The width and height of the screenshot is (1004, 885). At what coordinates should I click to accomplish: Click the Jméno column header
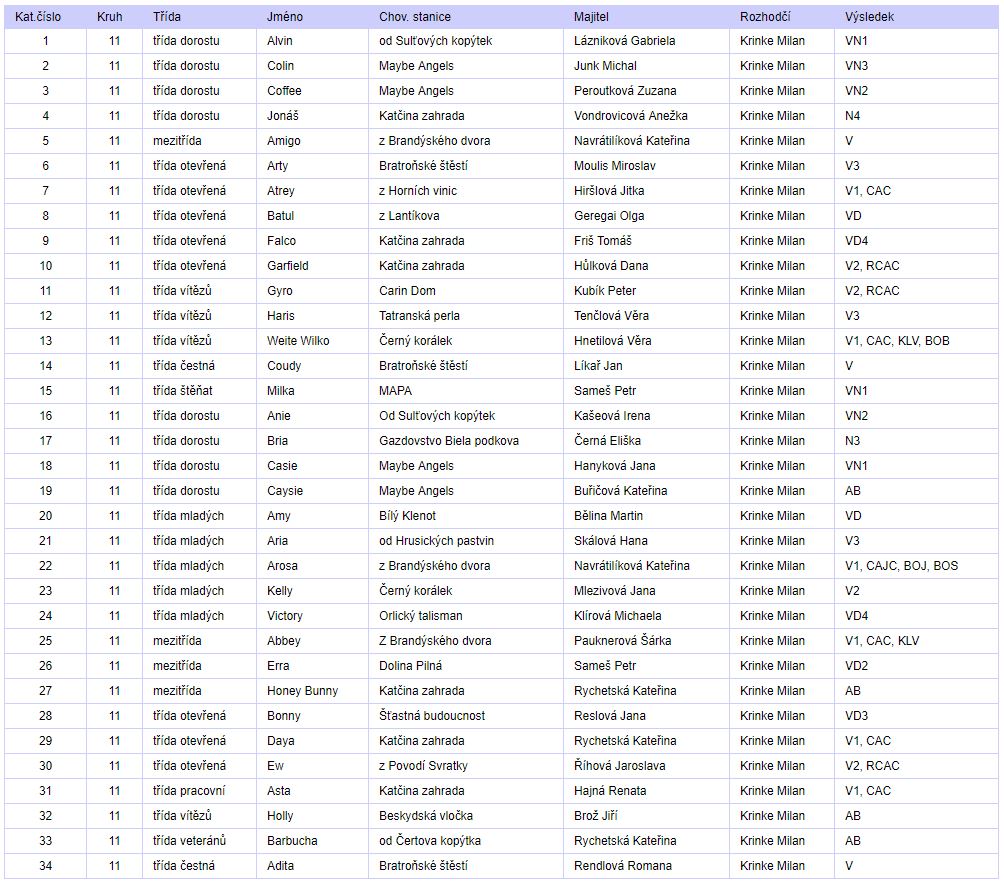coord(284,17)
